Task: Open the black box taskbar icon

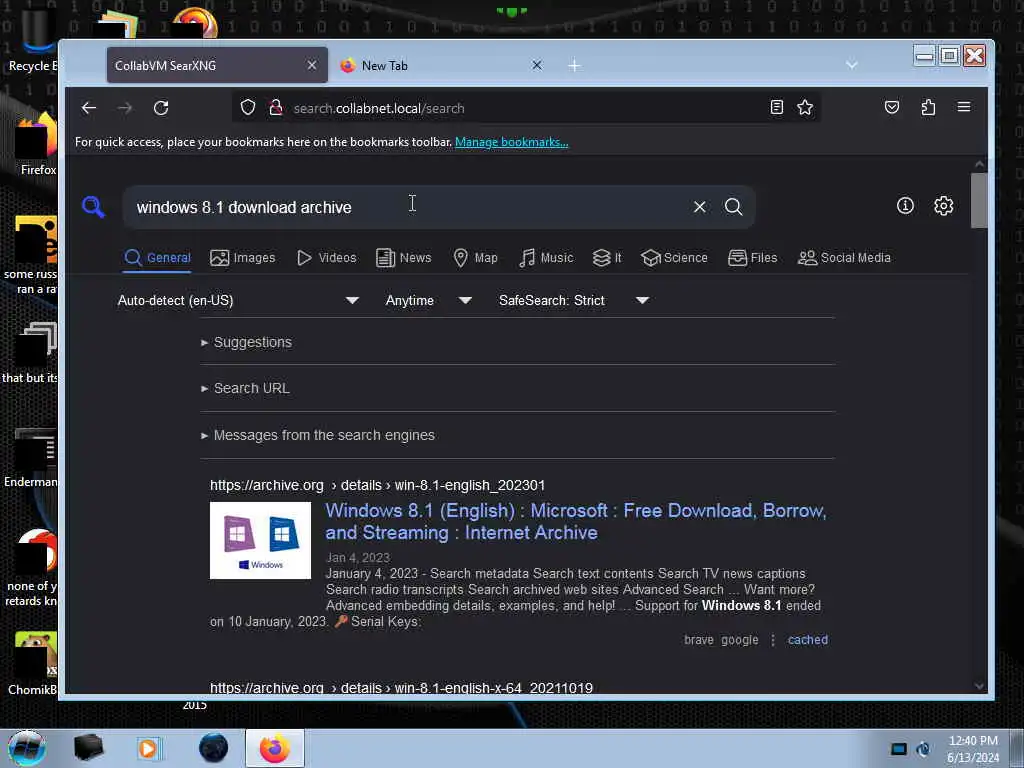Action: (x=88, y=748)
